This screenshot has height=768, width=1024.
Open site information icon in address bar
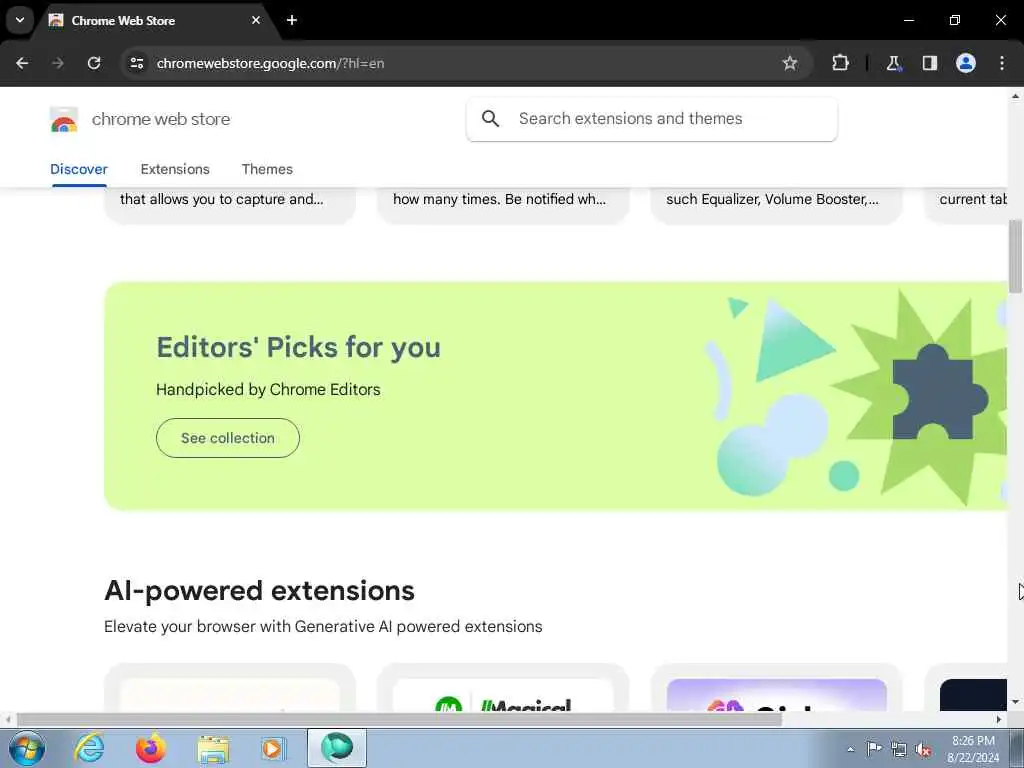point(136,63)
